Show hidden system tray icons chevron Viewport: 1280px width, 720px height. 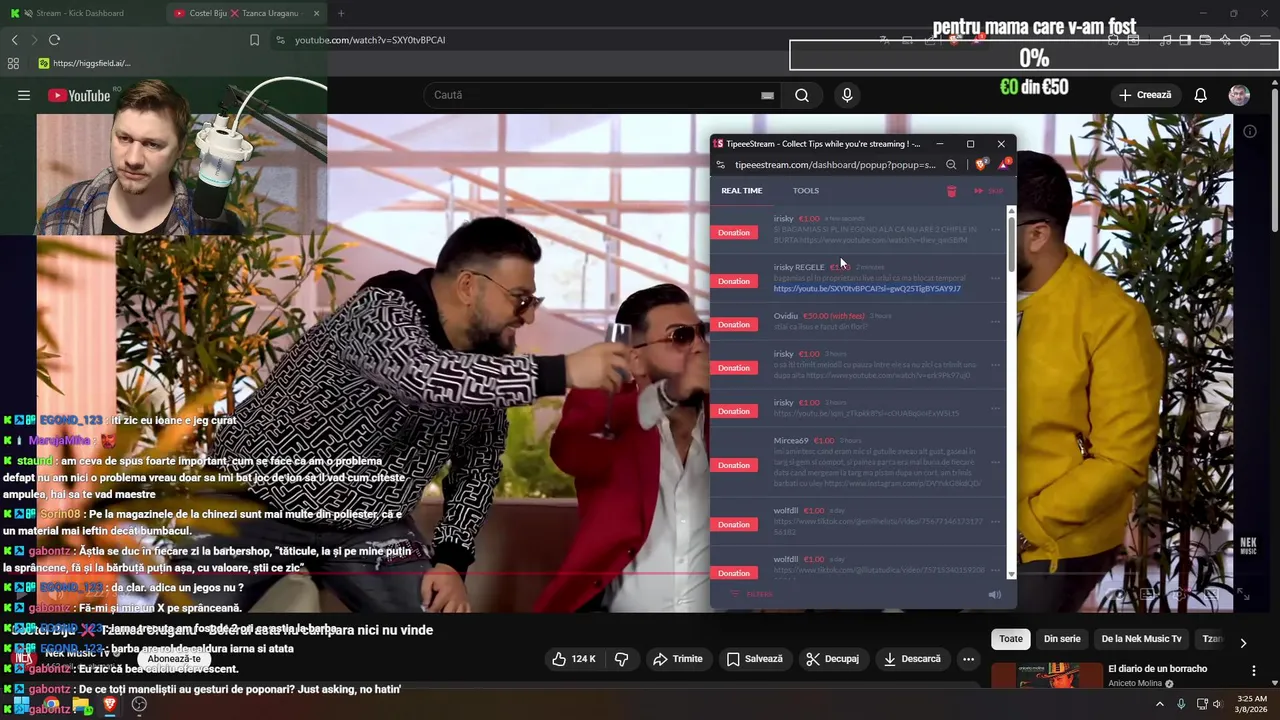click(x=1160, y=704)
